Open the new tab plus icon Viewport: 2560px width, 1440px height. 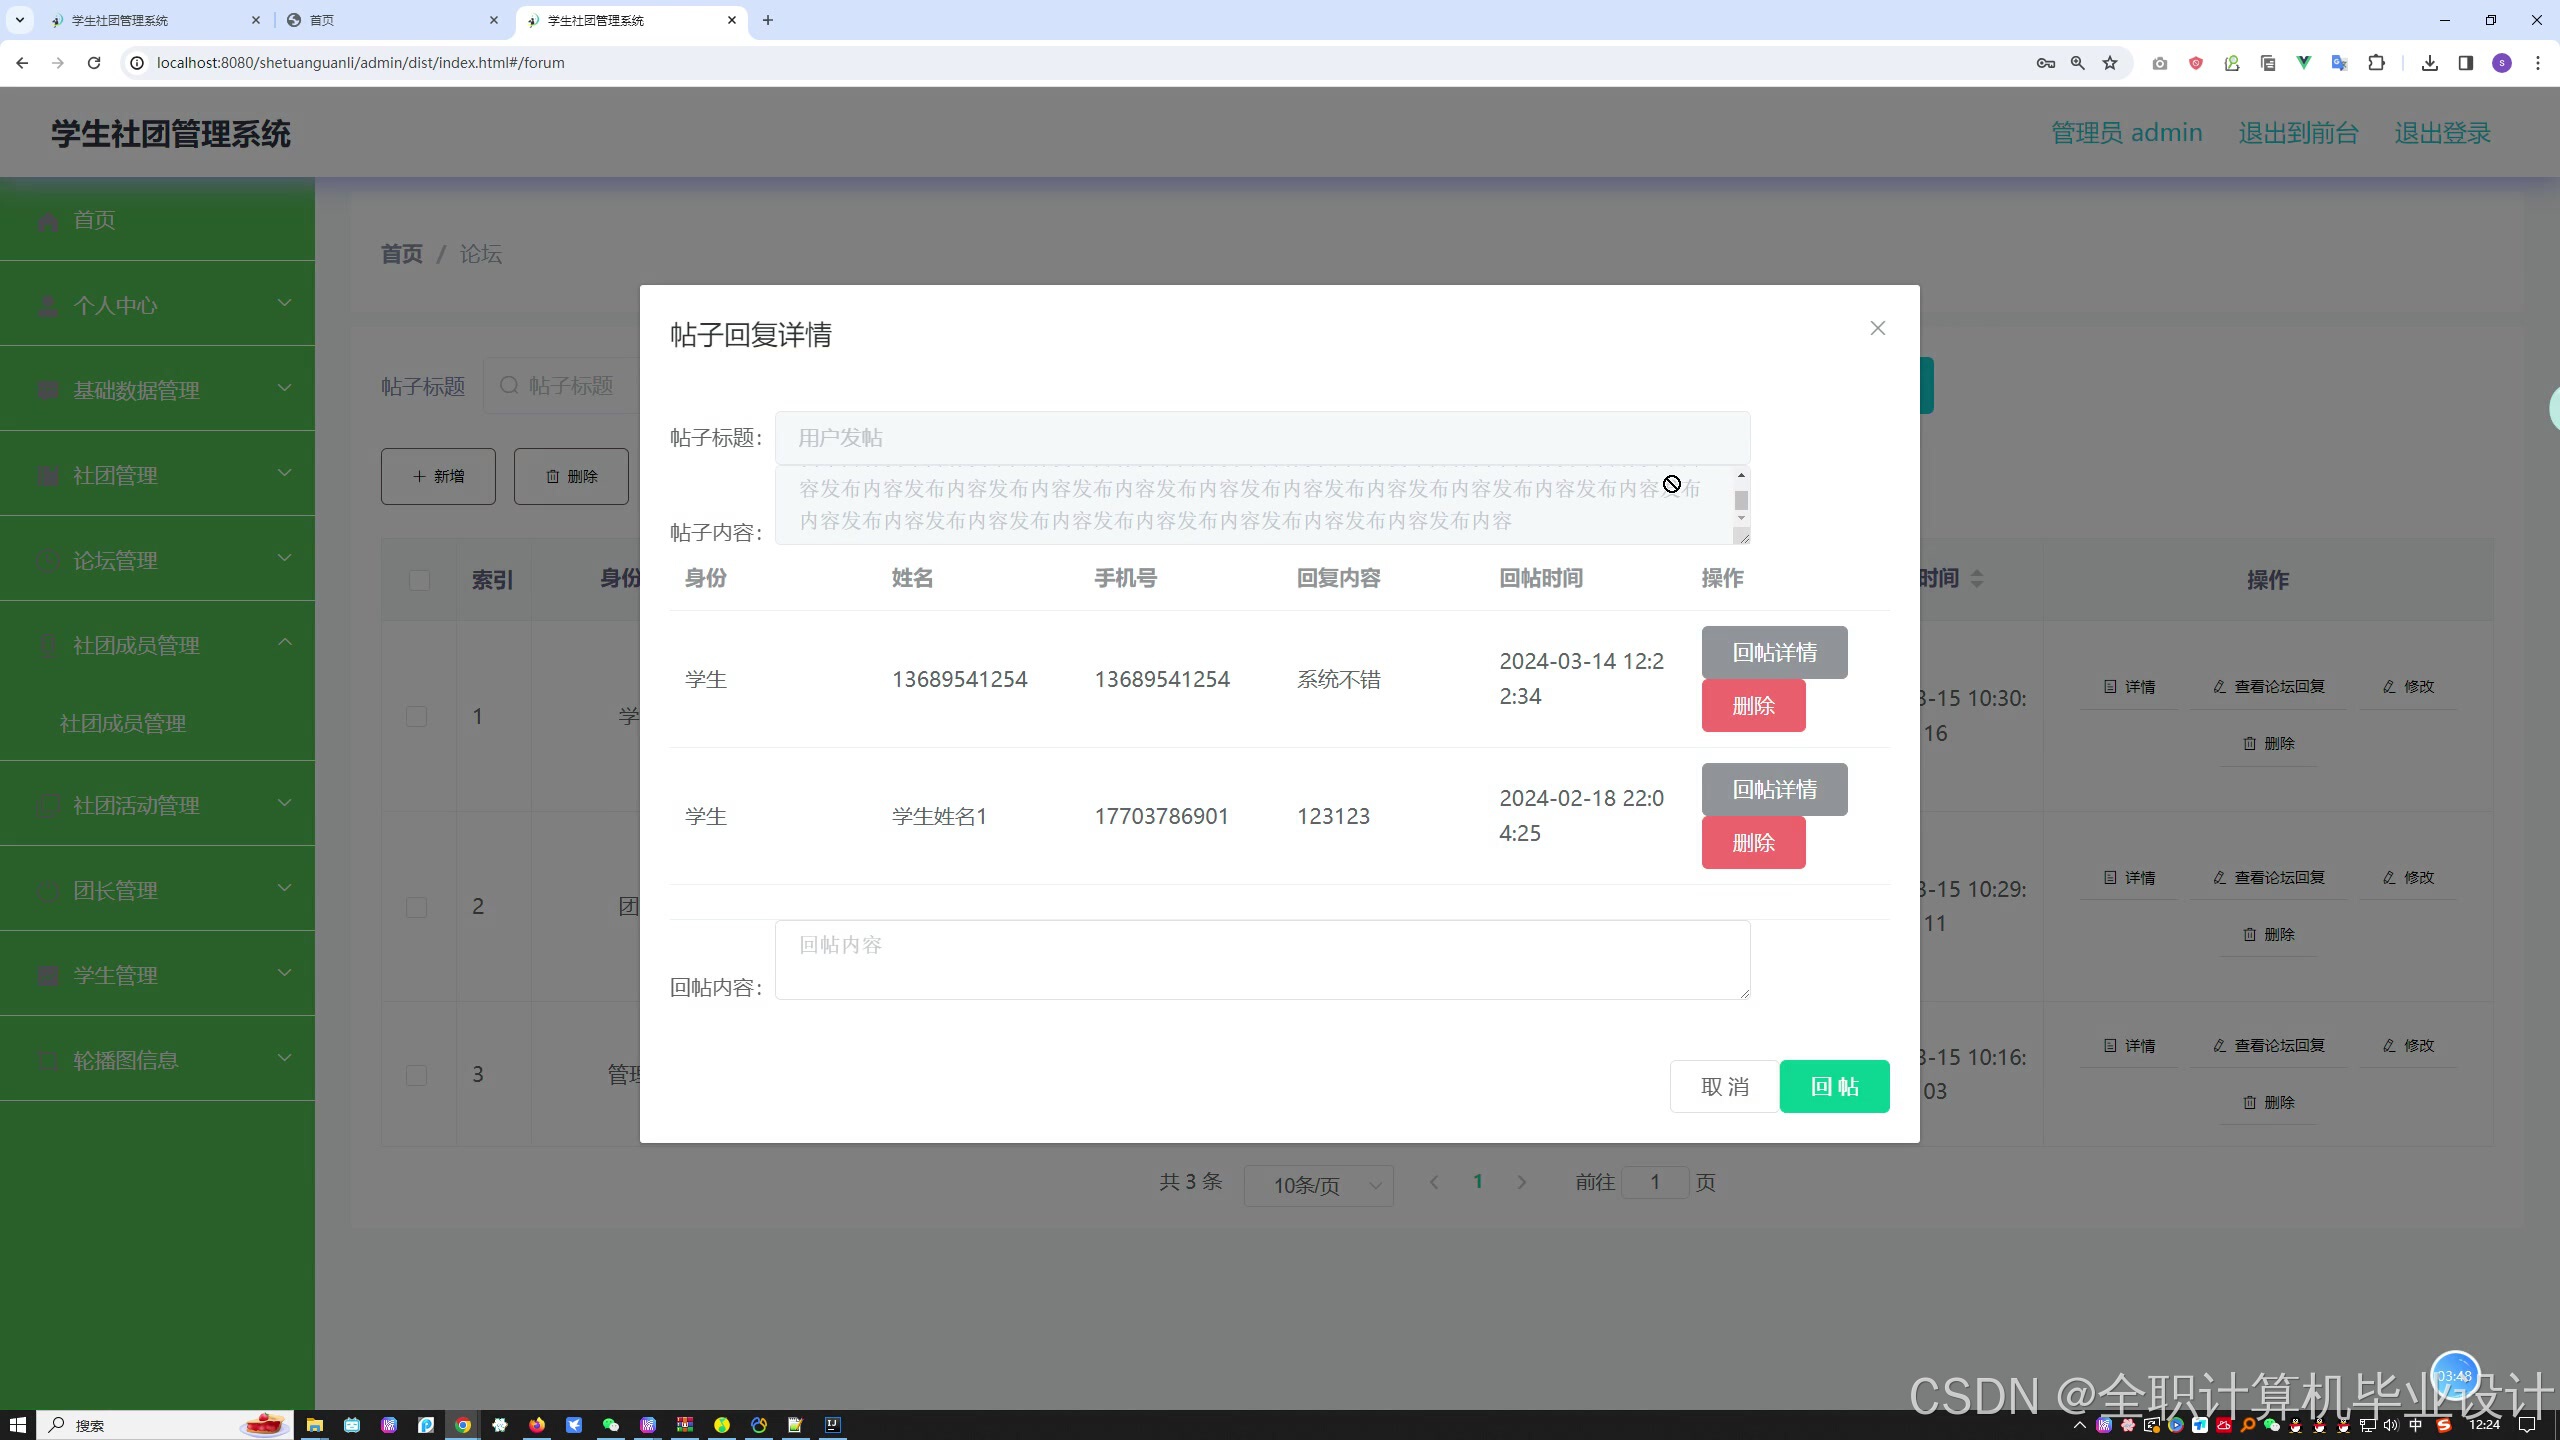pyautogui.click(x=767, y=20)
